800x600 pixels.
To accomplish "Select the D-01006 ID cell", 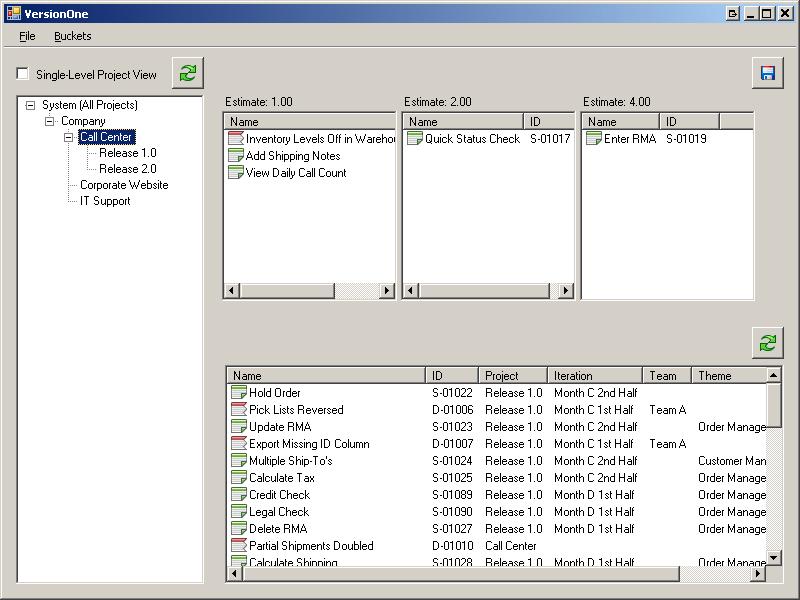I will pos(453,409).
